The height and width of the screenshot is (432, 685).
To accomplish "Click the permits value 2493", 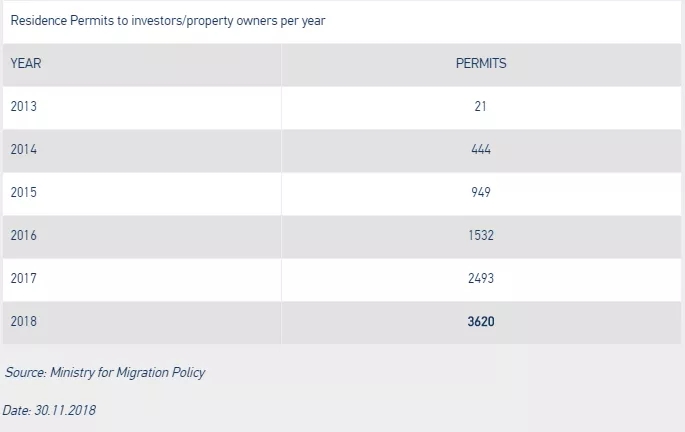I will point(481,278).
